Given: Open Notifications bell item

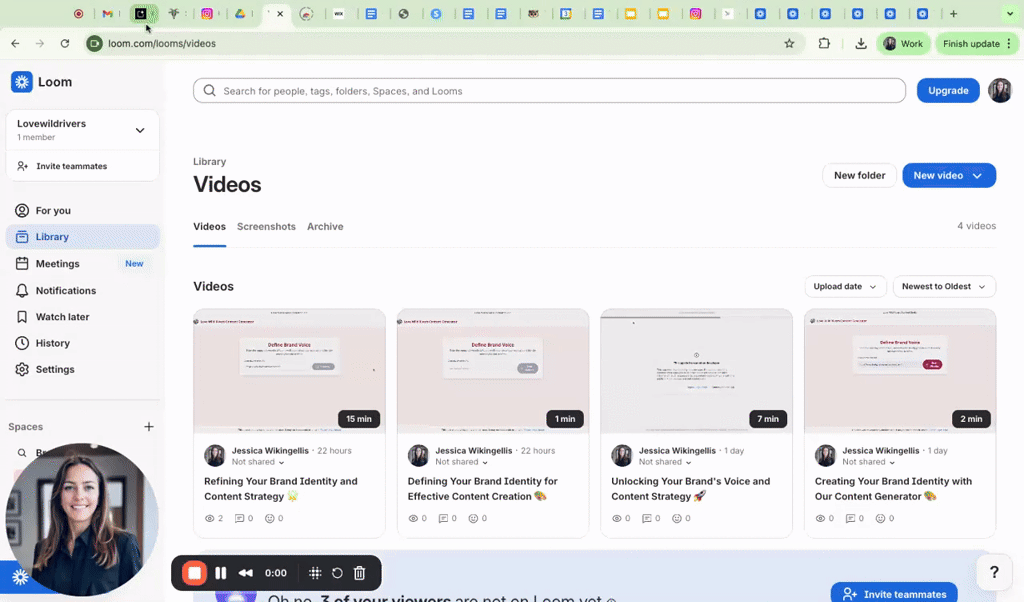Looking at the screenshot, I should [82, 290].
